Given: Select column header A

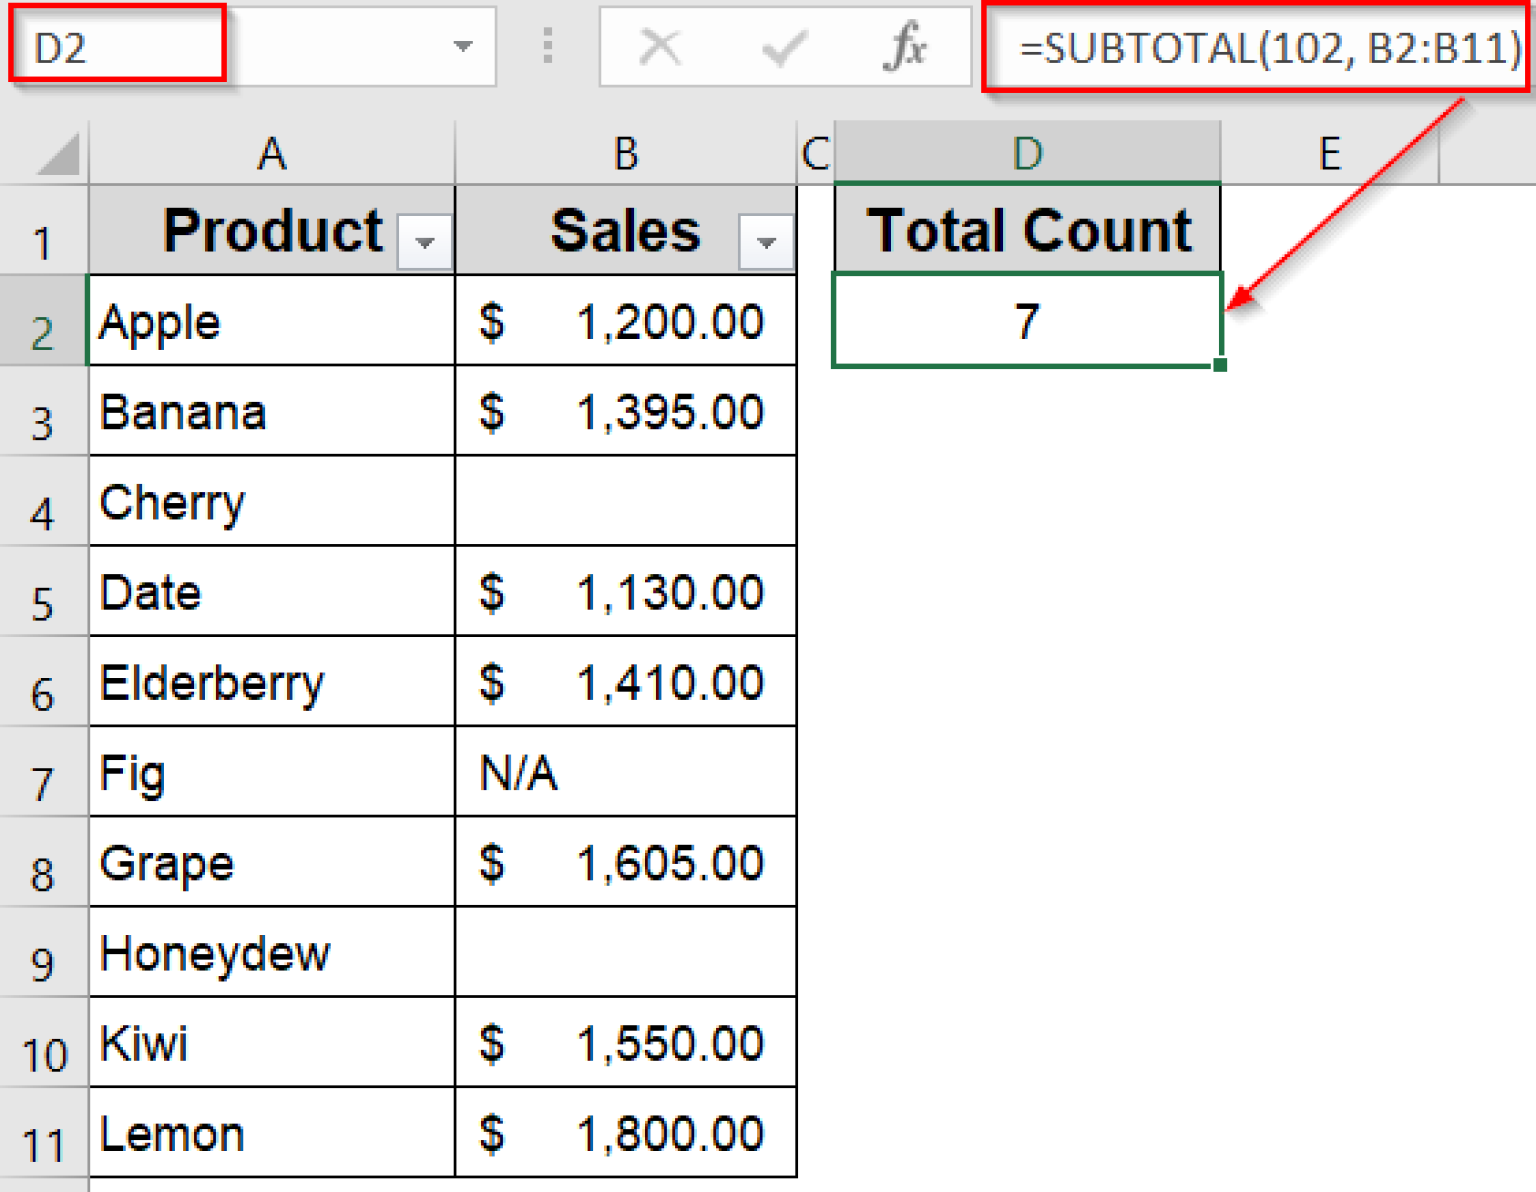Looking at the screenshot, I should (x=271, y=152).
